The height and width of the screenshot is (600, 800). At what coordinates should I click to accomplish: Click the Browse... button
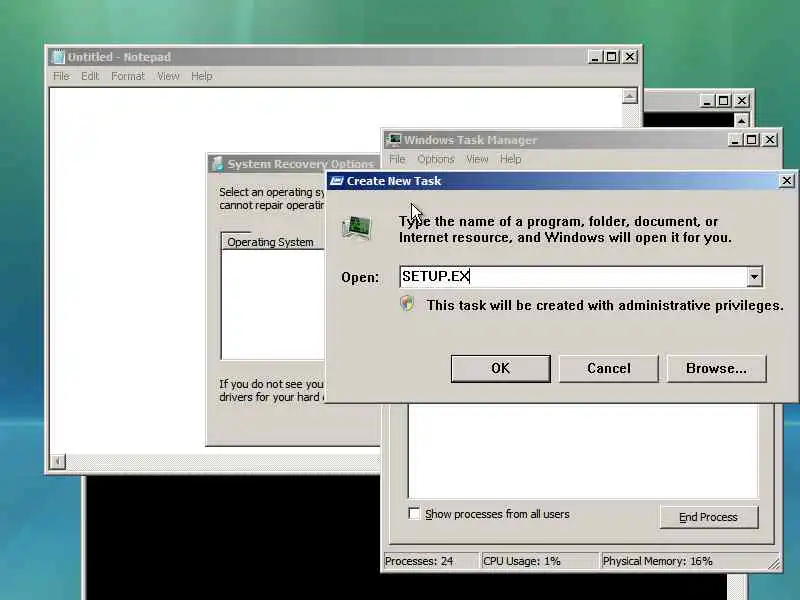(716, 368)
